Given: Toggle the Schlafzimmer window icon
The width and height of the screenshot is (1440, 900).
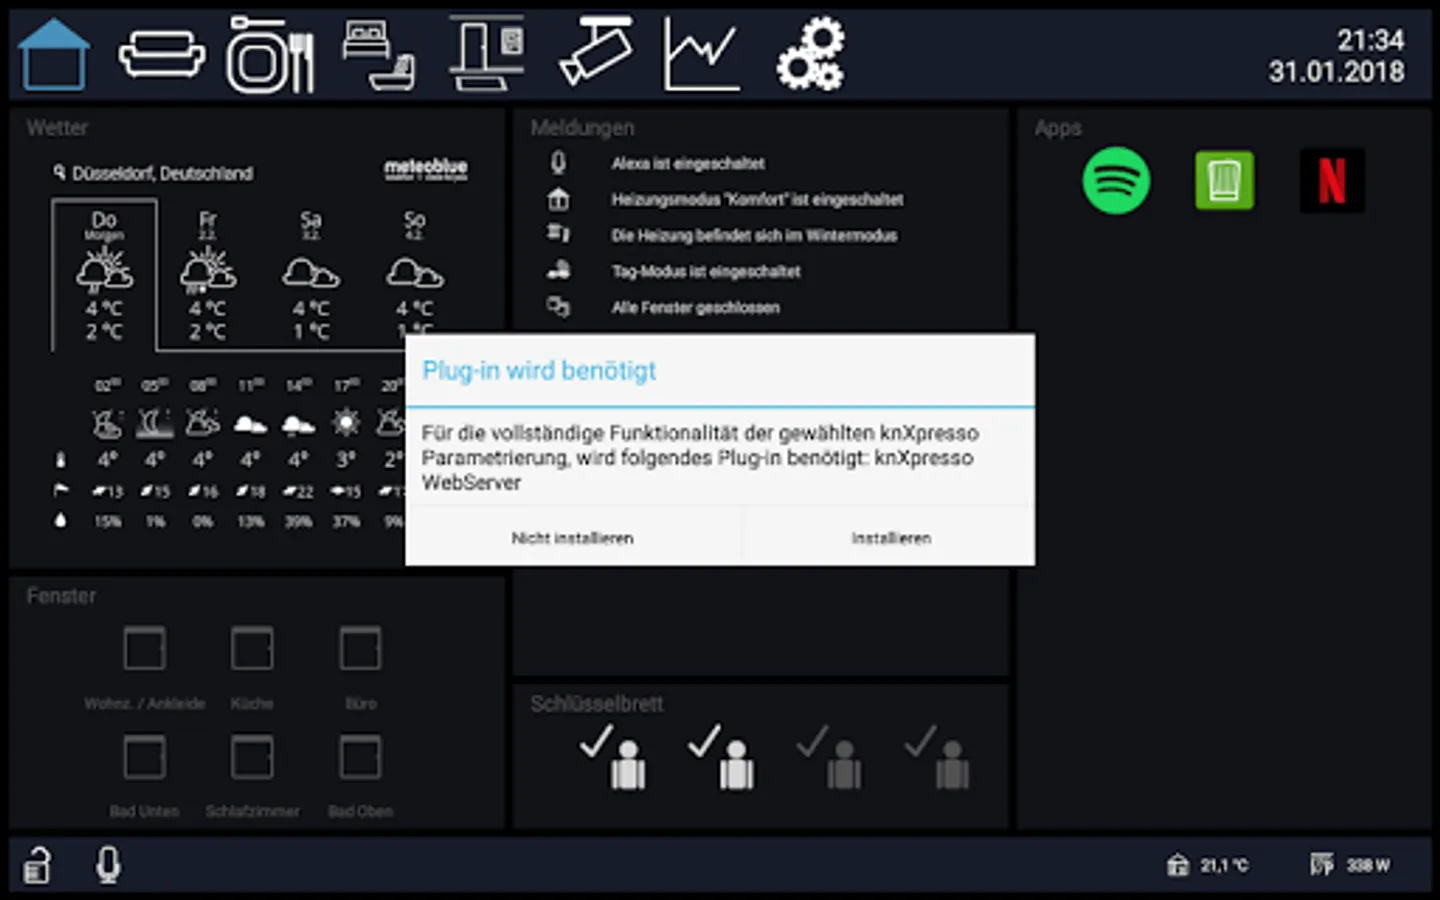Looking at the screenshot, I should point(252,757).
